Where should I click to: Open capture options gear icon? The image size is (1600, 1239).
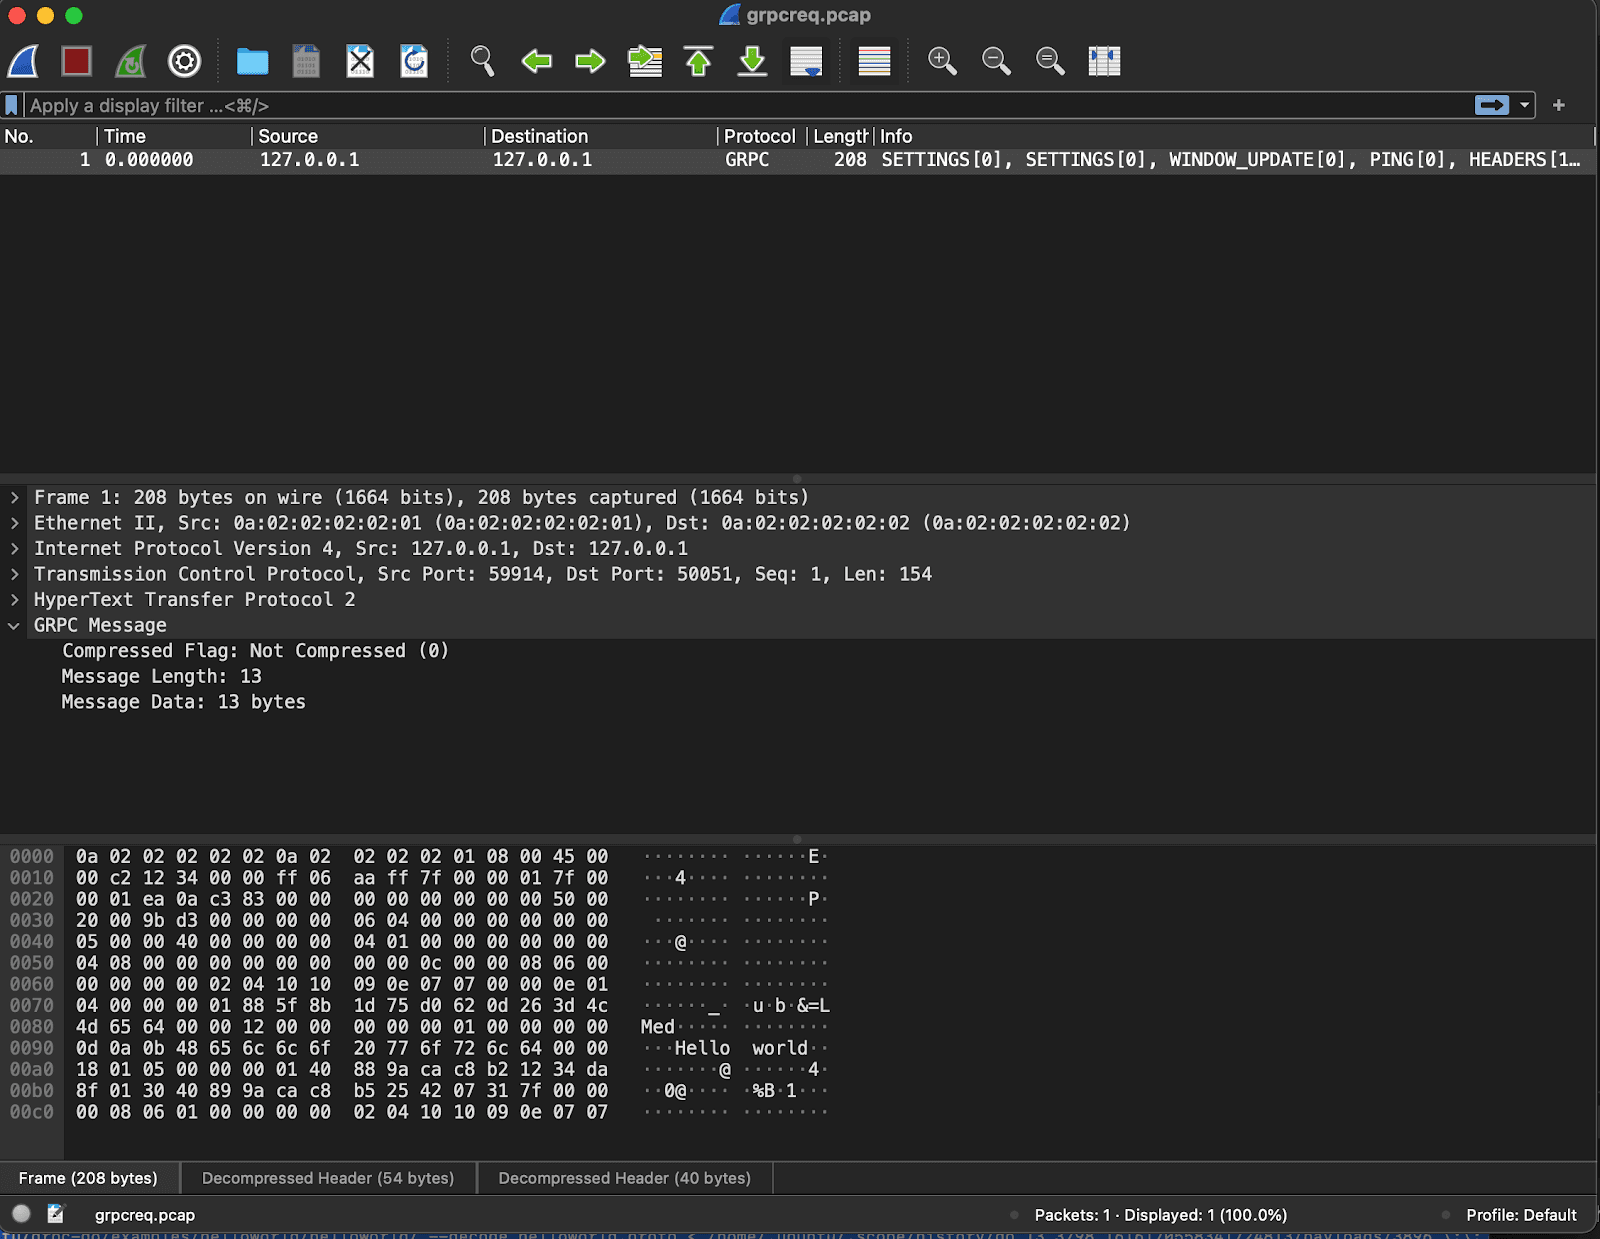pyautogui.click(x=184, y=61)
